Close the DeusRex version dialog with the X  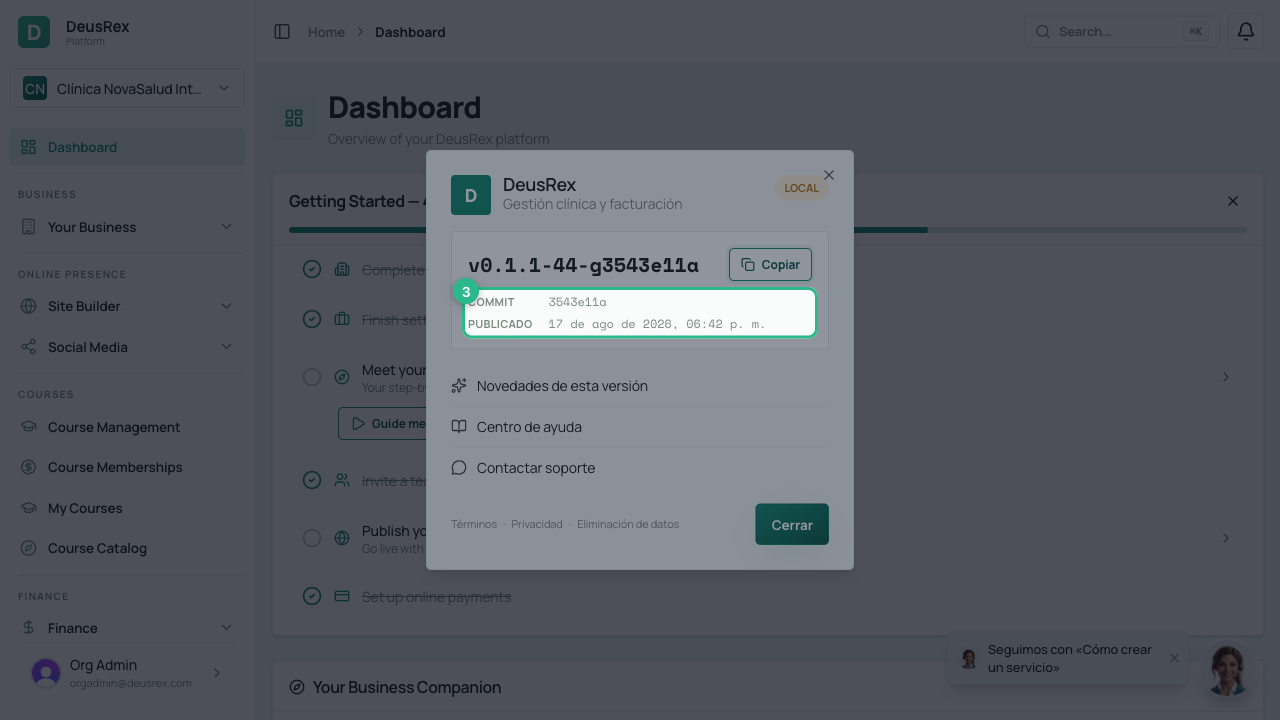point(829,175)
